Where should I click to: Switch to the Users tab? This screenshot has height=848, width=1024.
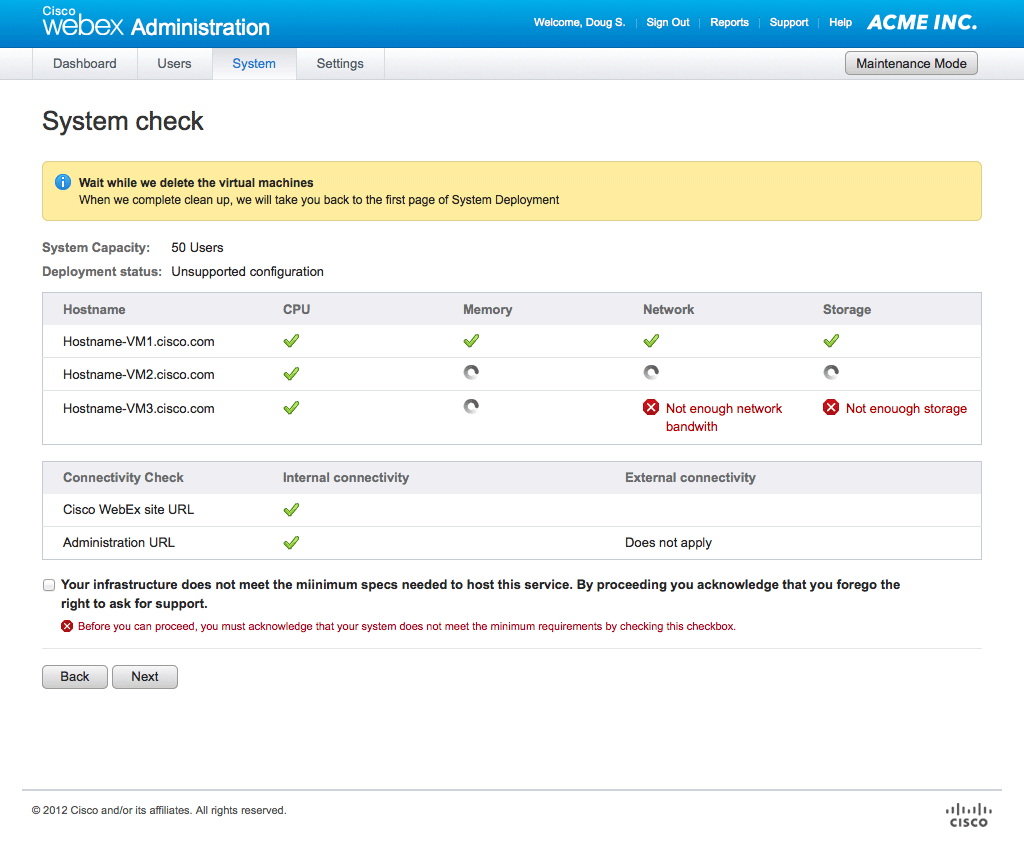click(174, 64)
